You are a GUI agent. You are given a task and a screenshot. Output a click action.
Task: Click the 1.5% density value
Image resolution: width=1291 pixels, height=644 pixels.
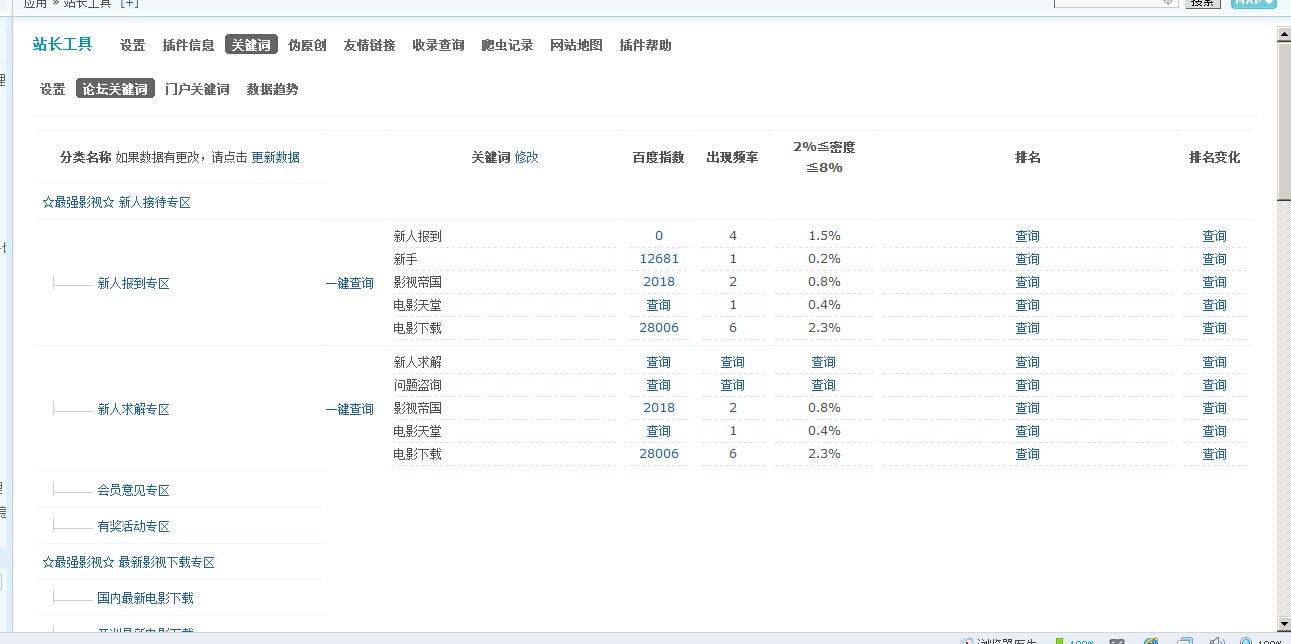point(824,236)
